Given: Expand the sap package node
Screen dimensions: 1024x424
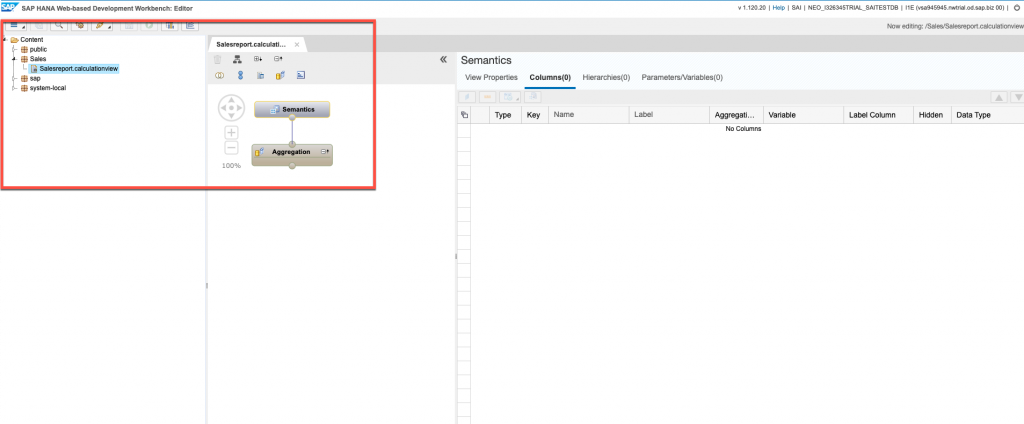Looking at the screenshot, I should (14, 78).
